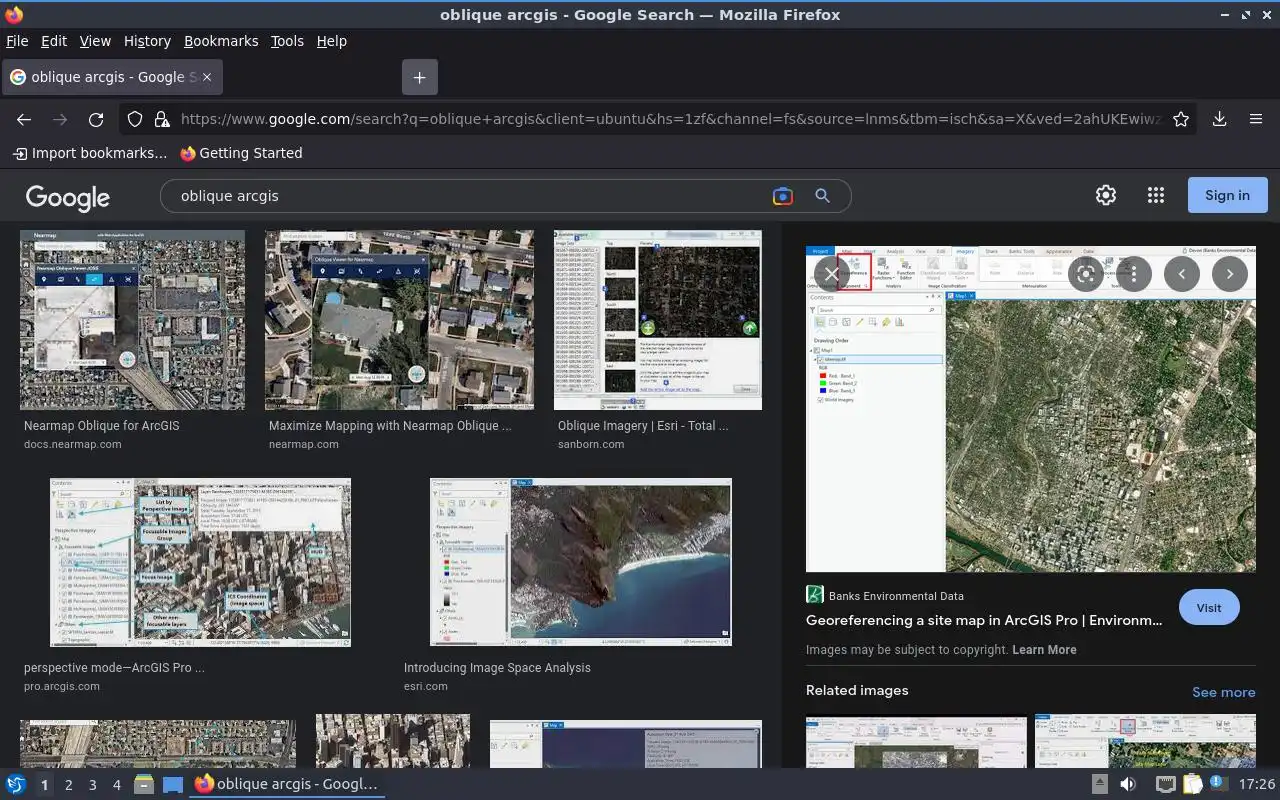The width and height of the screenshot is (1280, 800).
Task: Search this image with Google Lens
Action: coord(1086,274)
